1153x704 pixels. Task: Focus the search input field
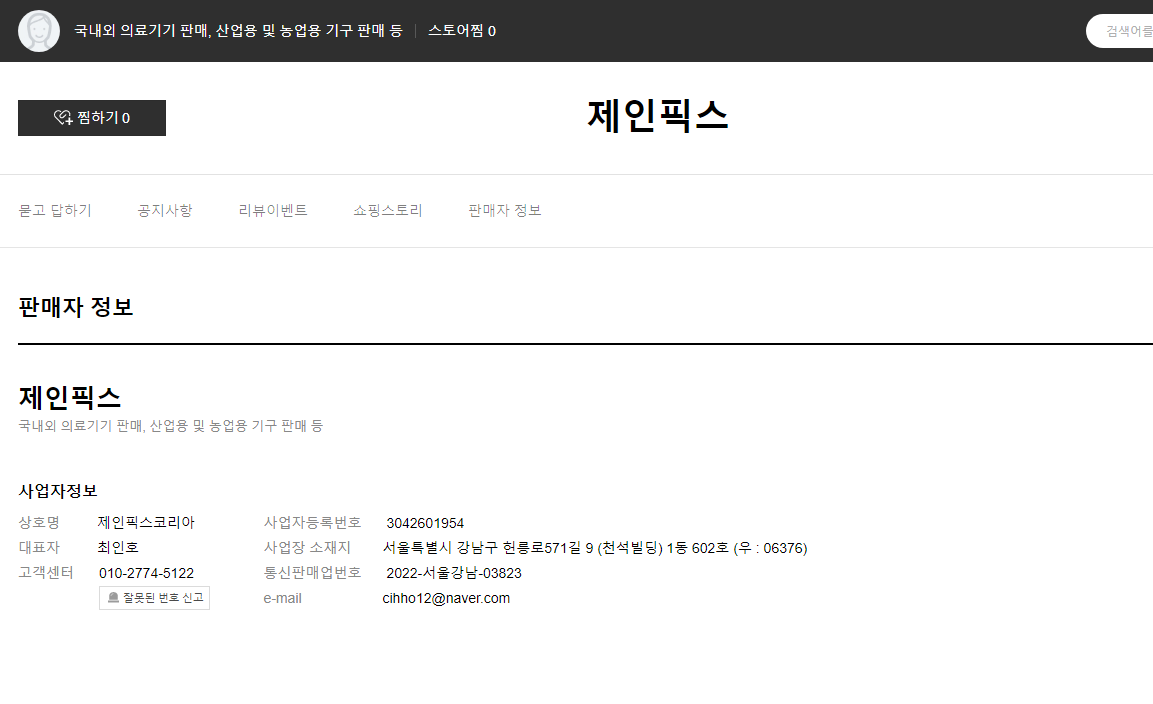tap(1125, 31)
